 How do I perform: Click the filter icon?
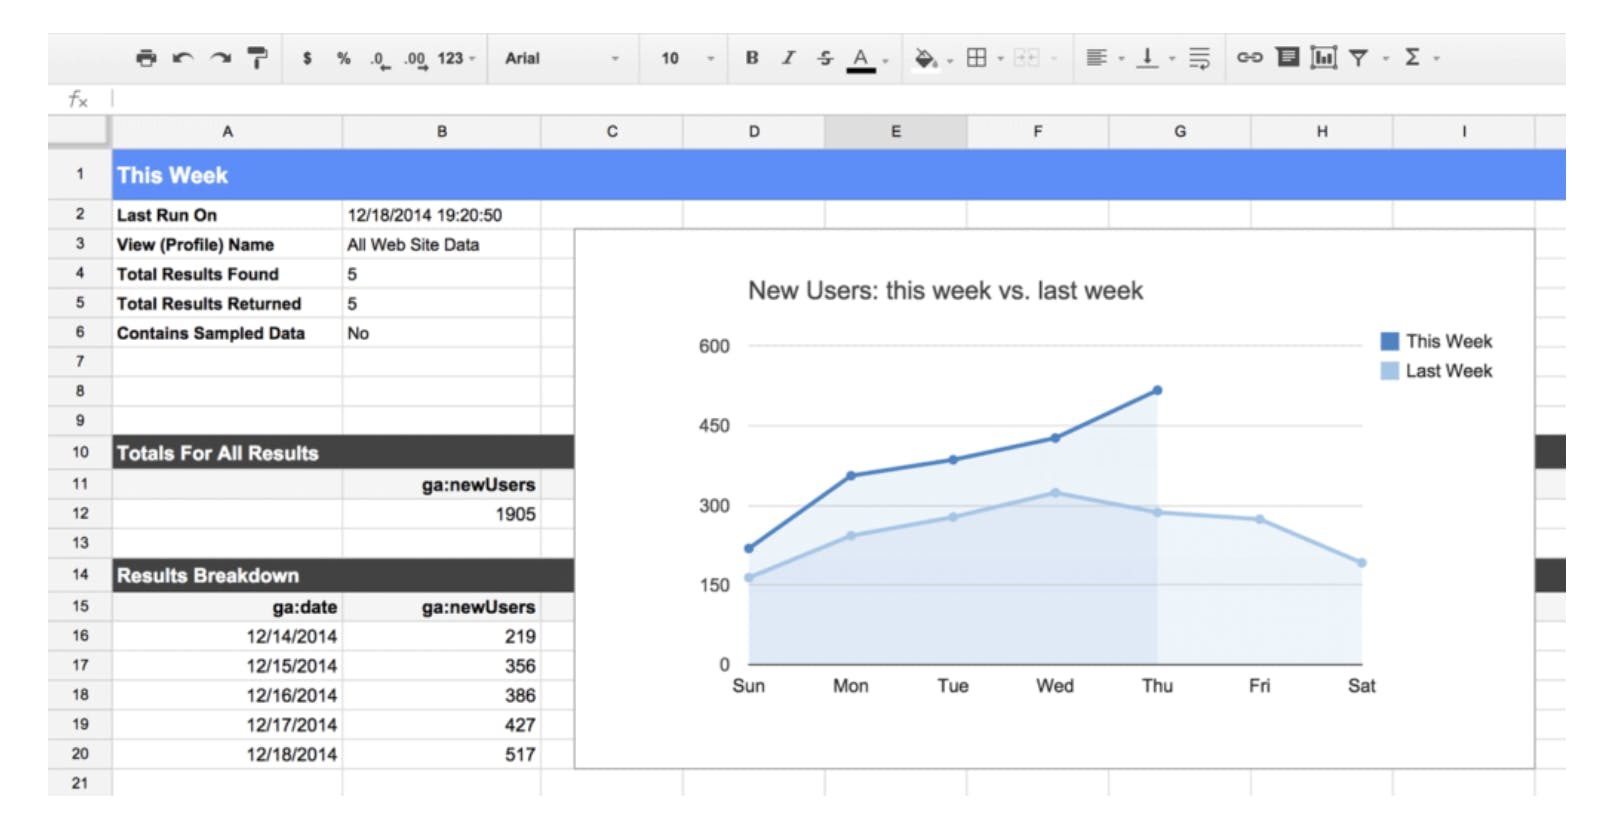[1358, 58]
